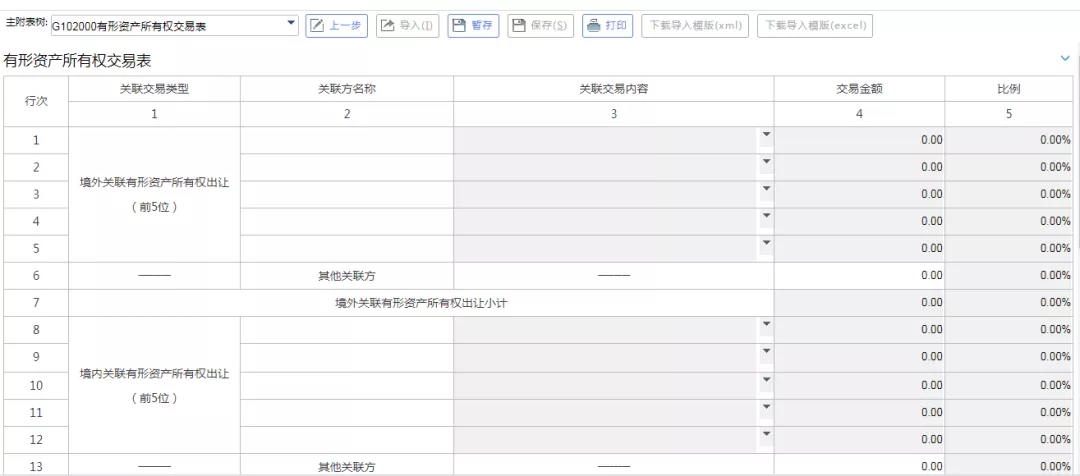The width and height of the screenshot is (1080, 476).
Task: Click row 9 关联方名称 input cell
Action: coord(346,357)
